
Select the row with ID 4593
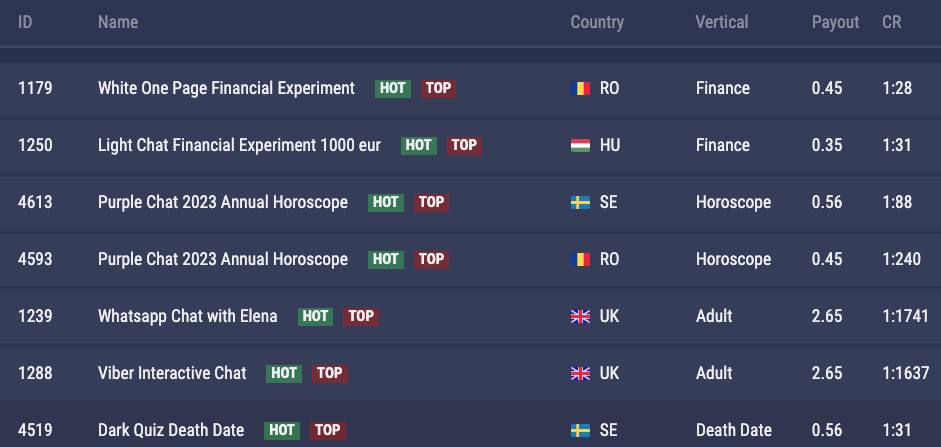(x=470, y=259)
